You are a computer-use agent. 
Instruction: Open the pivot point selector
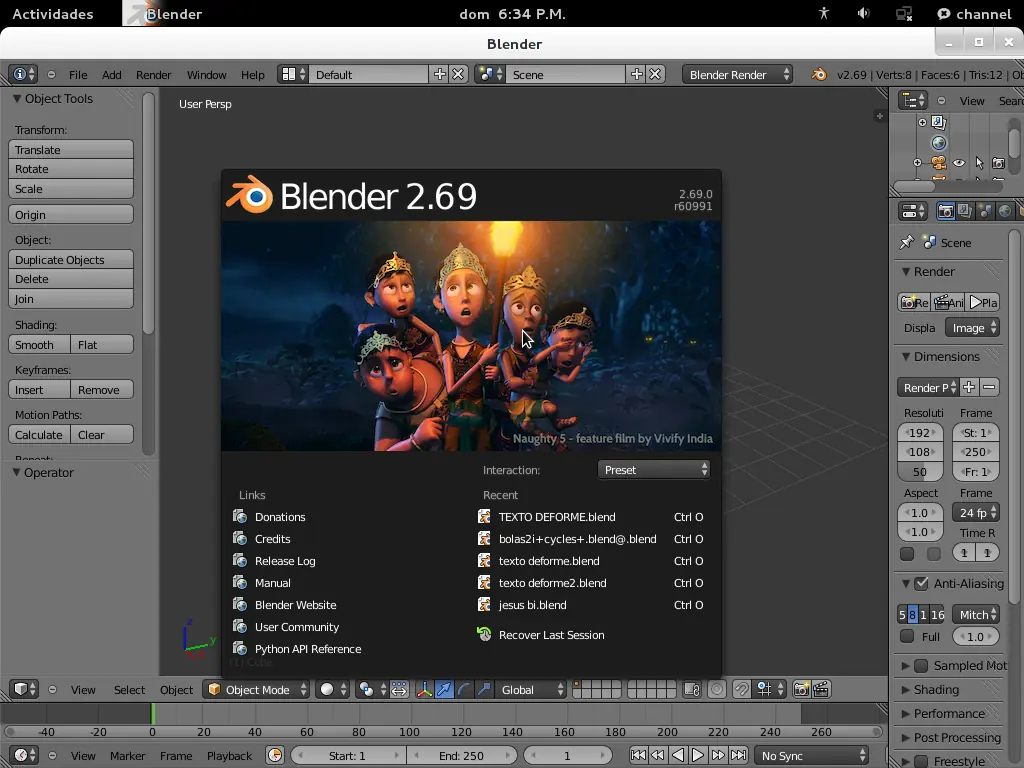(372, 690)
